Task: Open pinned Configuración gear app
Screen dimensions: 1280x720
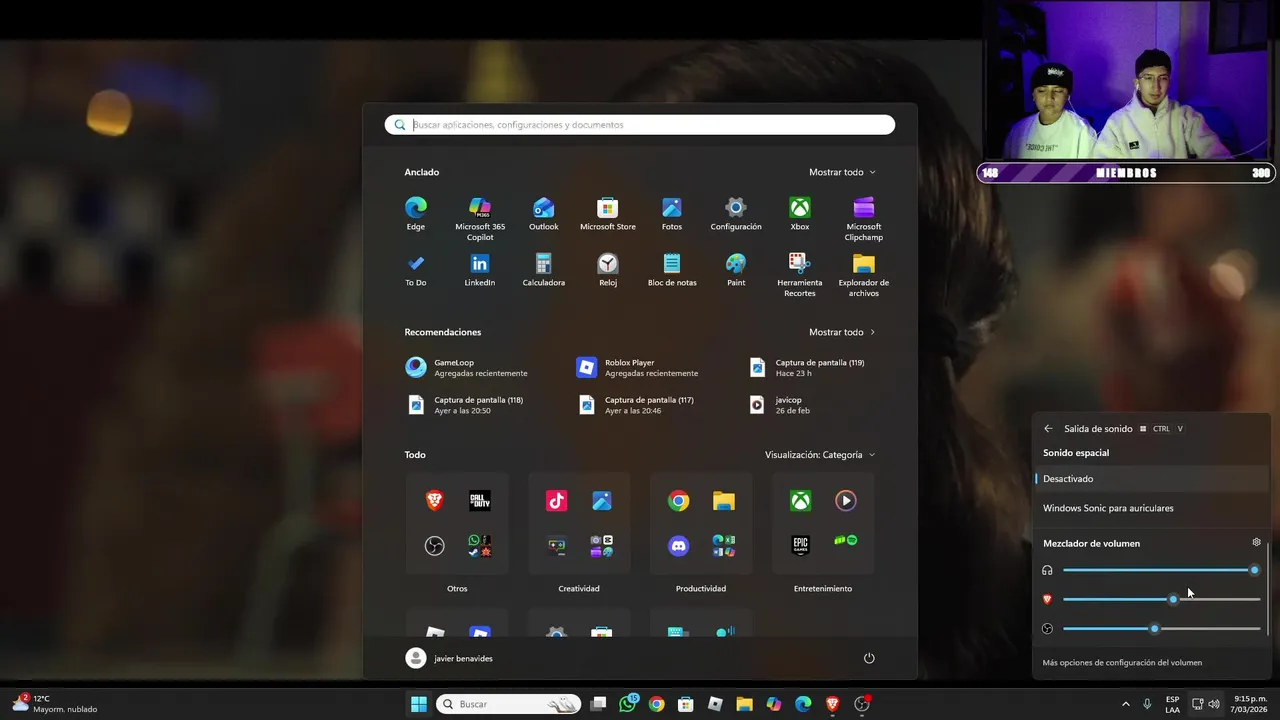Action: click(736, 213)
